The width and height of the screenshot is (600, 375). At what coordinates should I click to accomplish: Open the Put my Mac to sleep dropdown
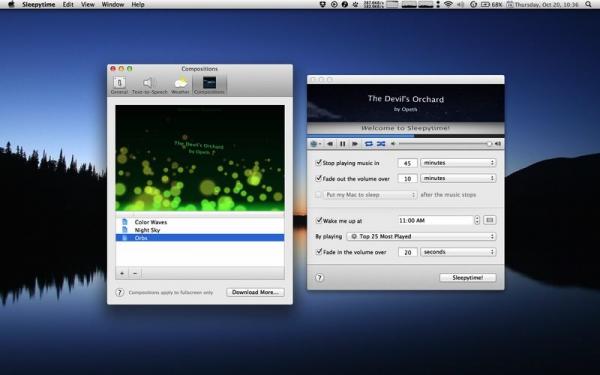point(370,195)
